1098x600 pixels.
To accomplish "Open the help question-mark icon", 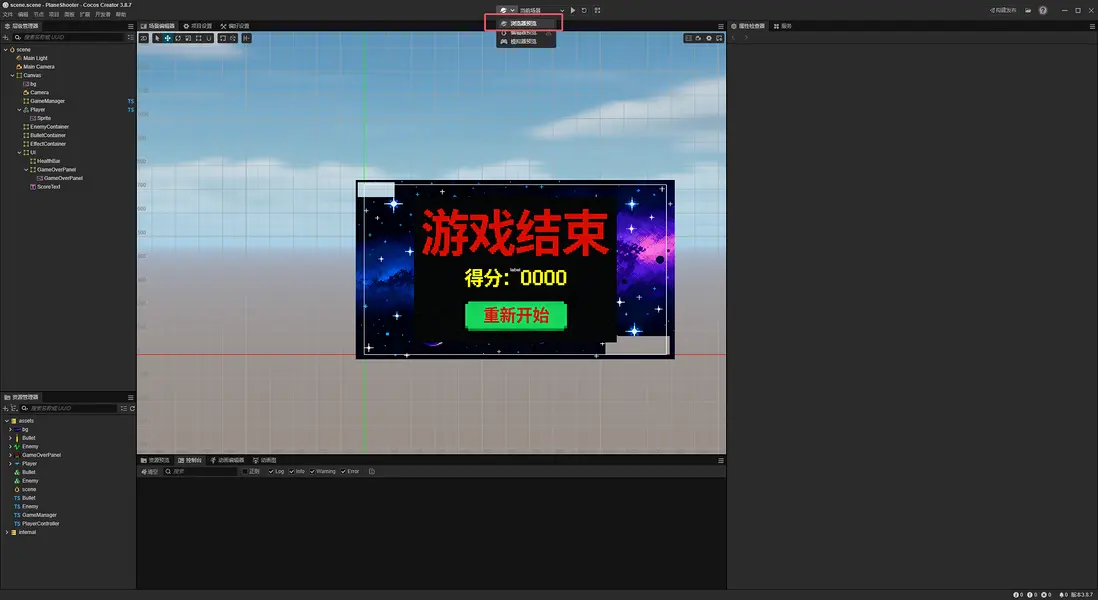I will tap(1043, 11).
